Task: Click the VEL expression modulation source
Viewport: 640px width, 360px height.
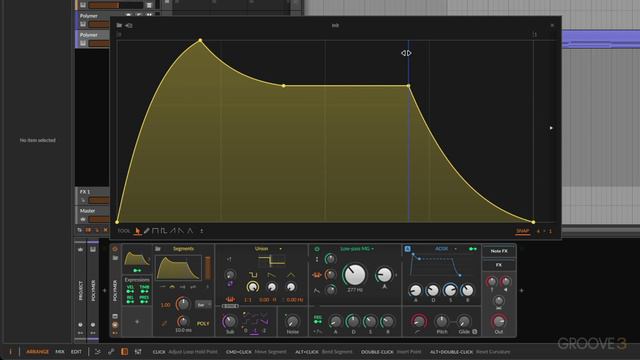Action: (130, 289)
